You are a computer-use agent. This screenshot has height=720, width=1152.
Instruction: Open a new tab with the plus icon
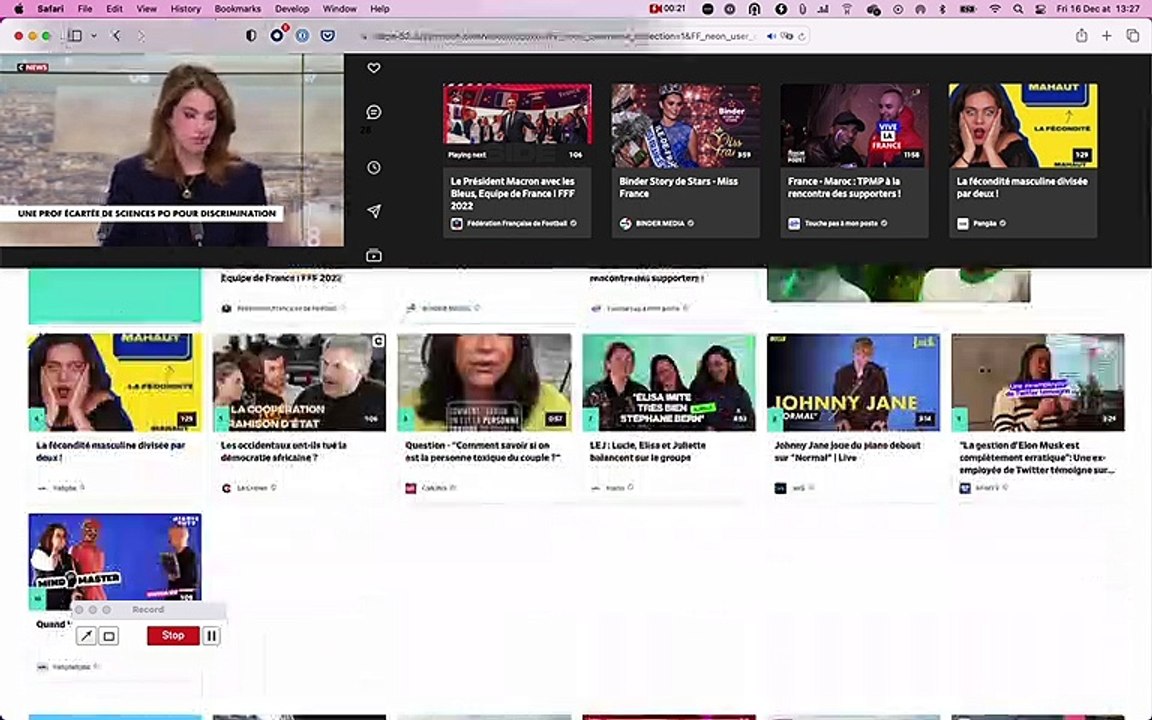point(1106,35)
